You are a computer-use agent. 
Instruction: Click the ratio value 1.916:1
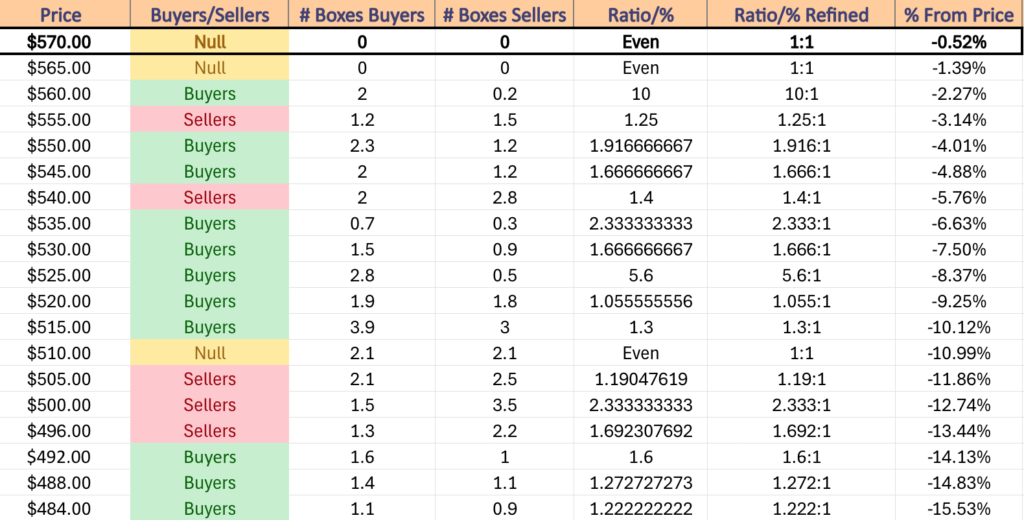click(801, 146)
